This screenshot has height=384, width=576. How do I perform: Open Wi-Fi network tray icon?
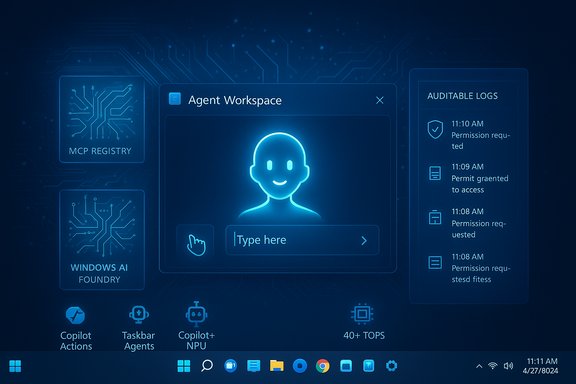493,366
